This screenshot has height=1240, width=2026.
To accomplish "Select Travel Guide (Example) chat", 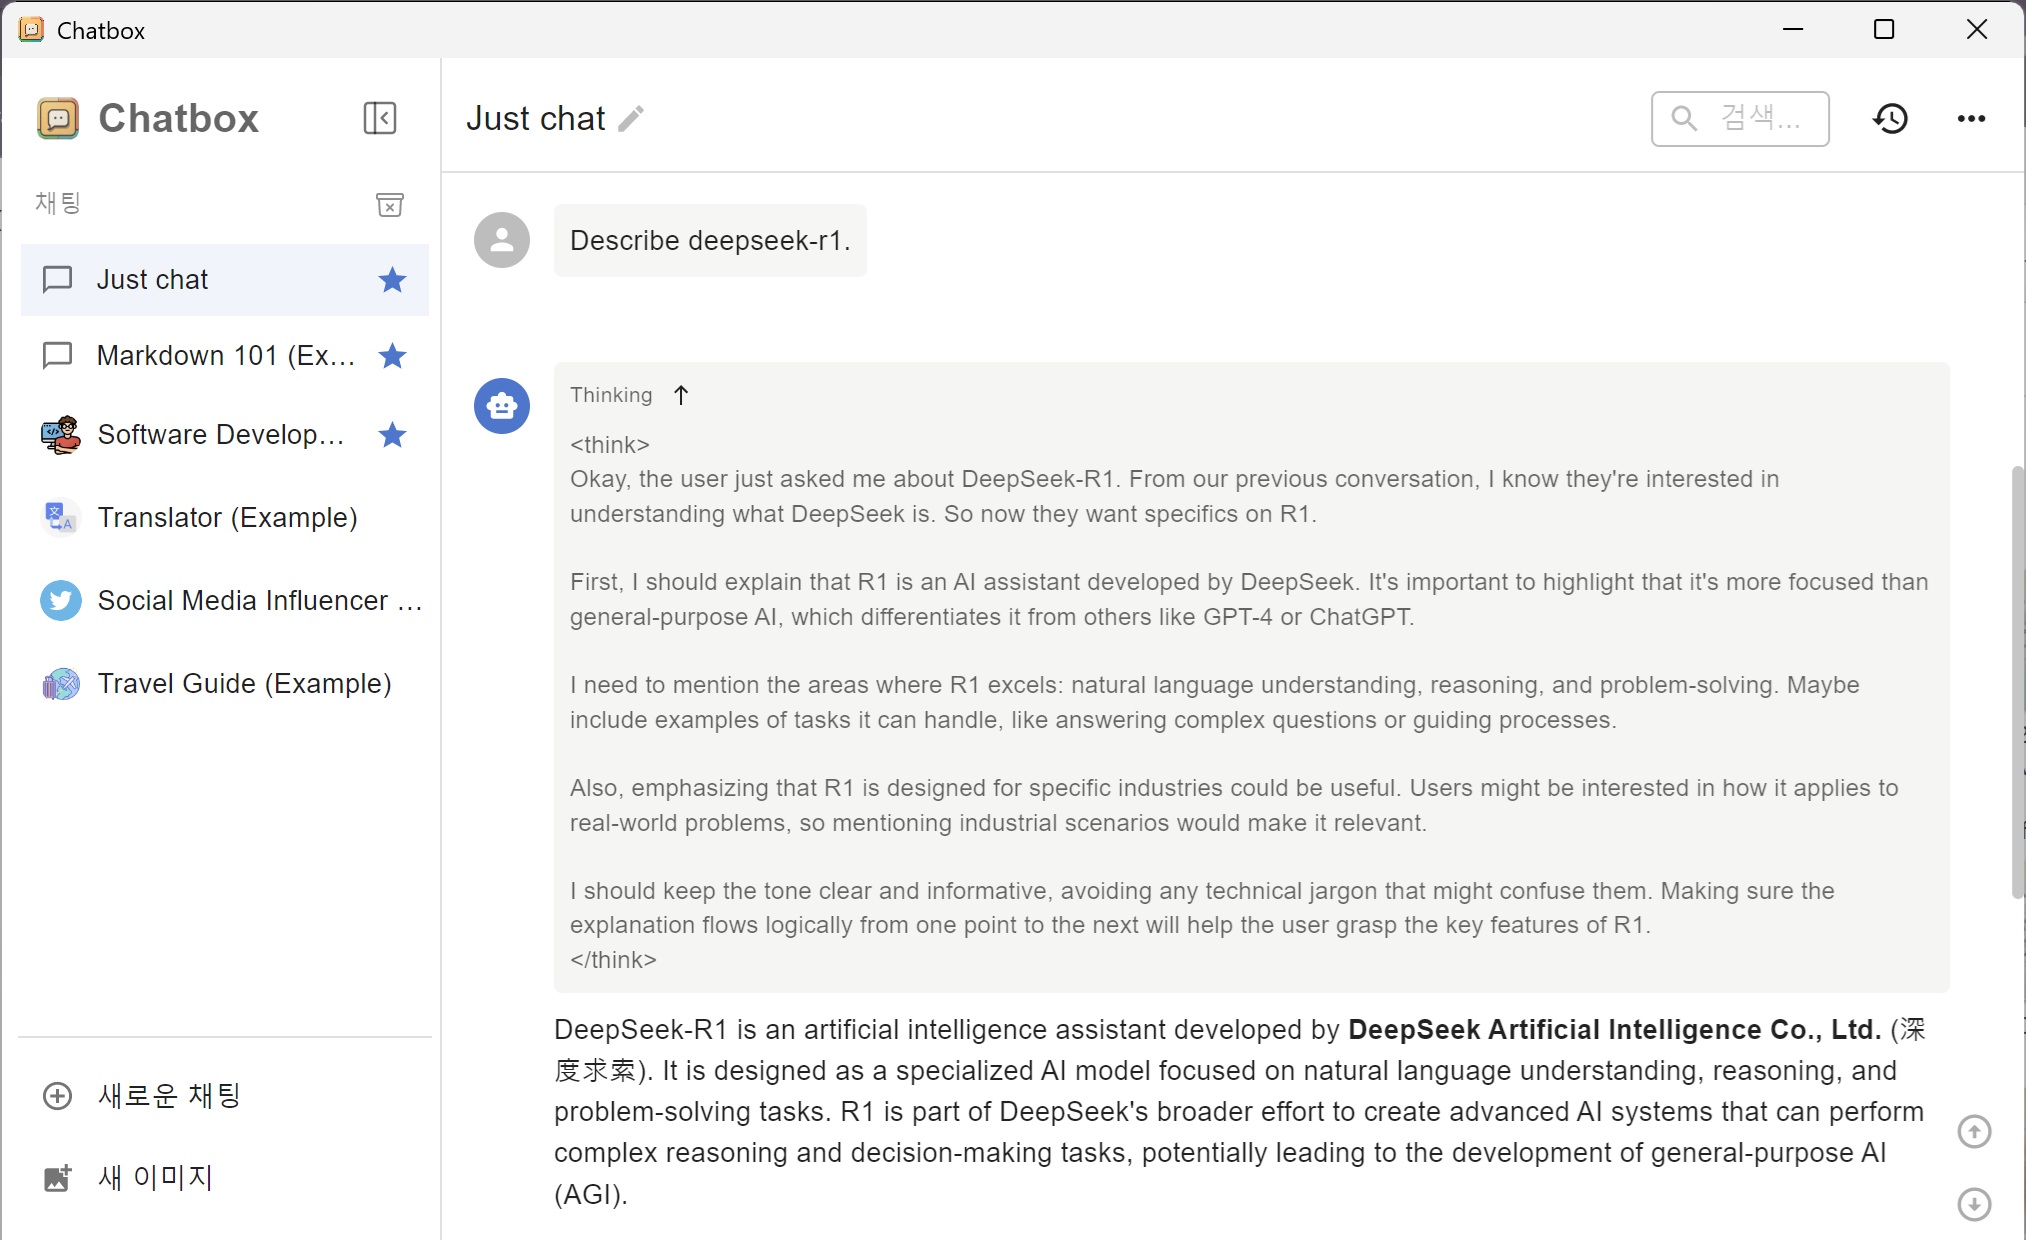I will (x=244, y=684).
